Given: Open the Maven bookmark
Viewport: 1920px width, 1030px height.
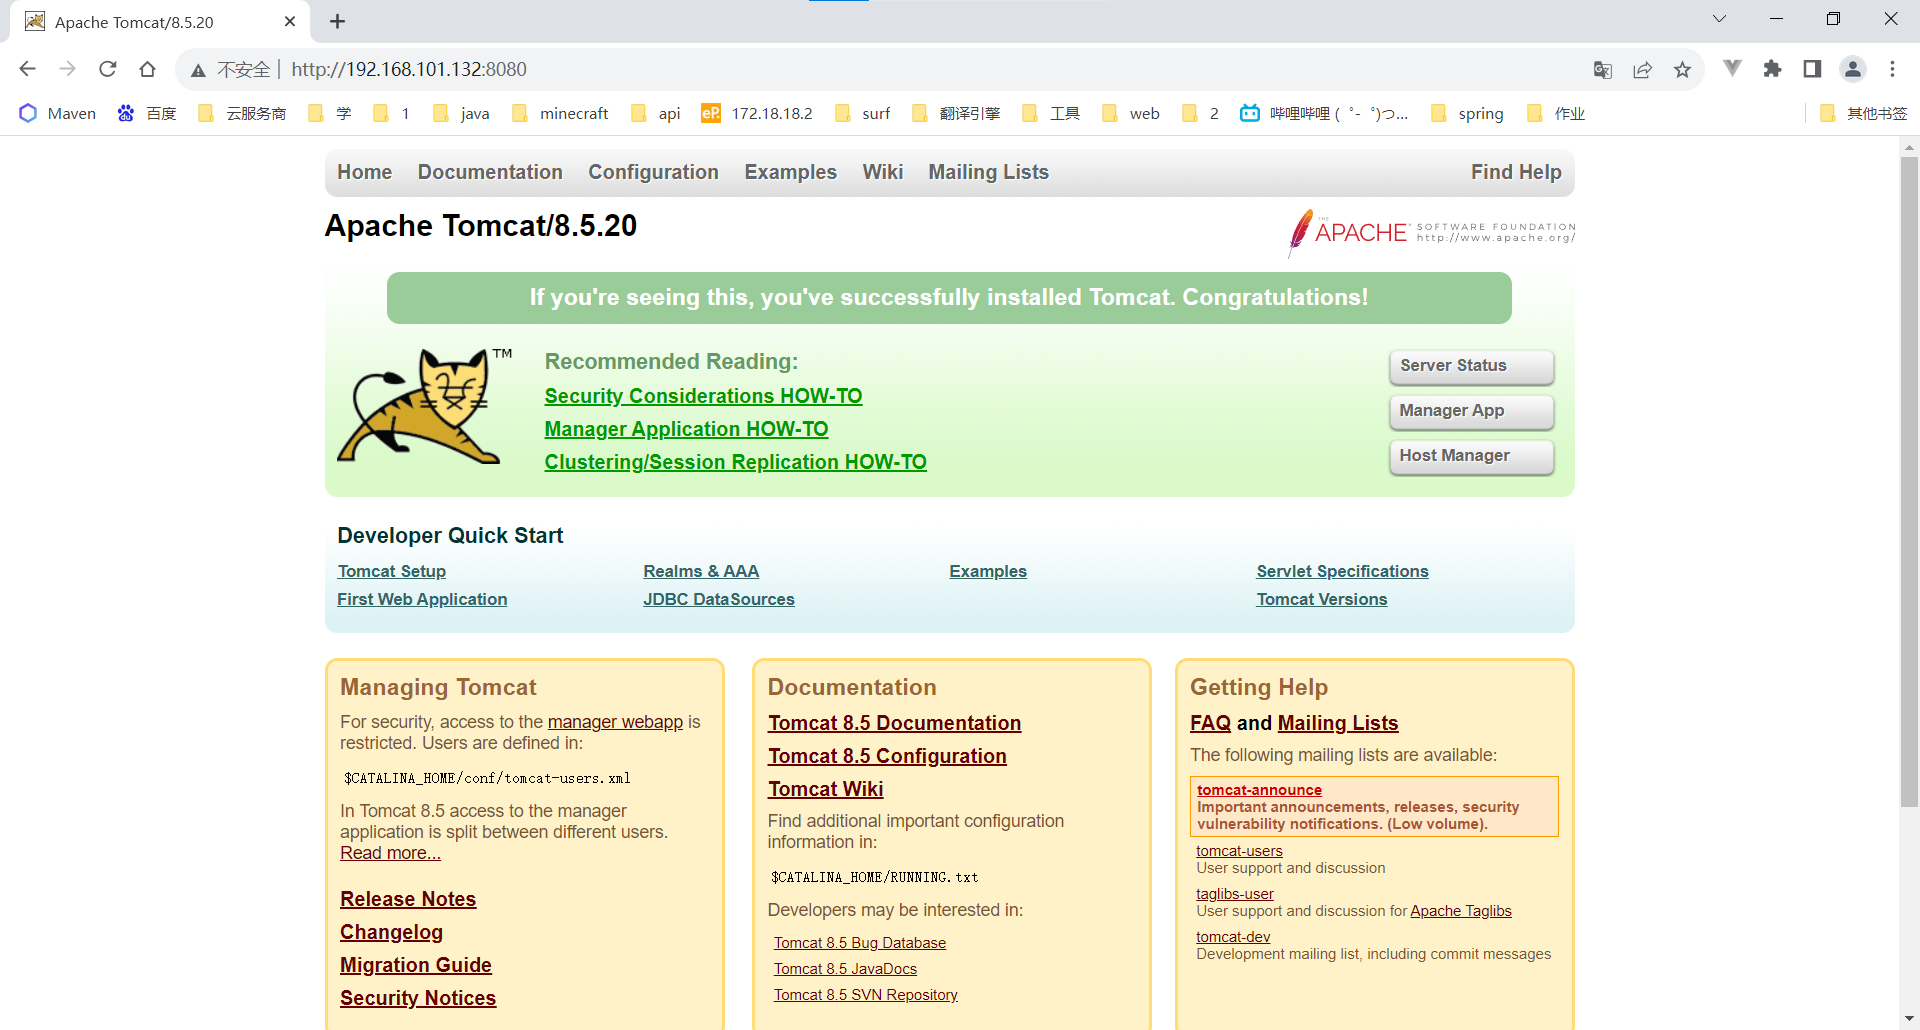Looking at the screenshot, I should 58,113.
